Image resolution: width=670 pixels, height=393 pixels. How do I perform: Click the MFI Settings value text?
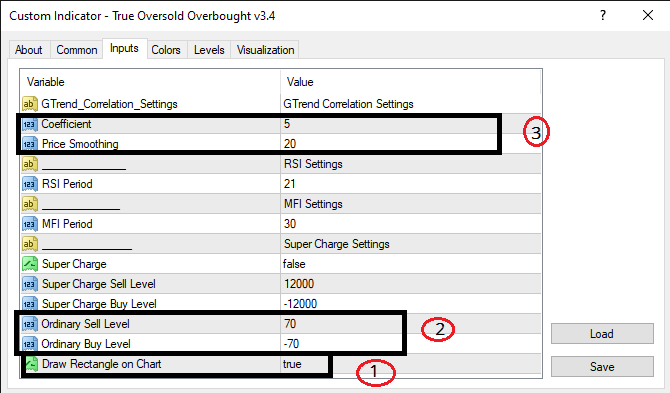point(313,204)
